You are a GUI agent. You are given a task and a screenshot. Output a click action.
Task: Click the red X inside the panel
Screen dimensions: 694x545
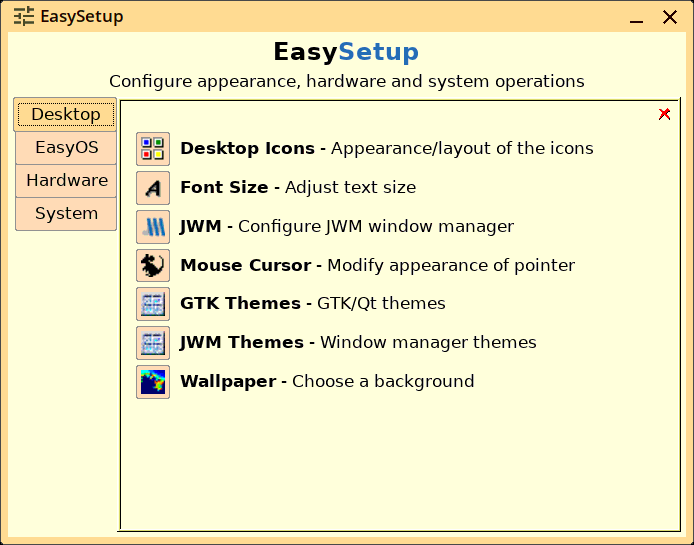coord(664,114)
